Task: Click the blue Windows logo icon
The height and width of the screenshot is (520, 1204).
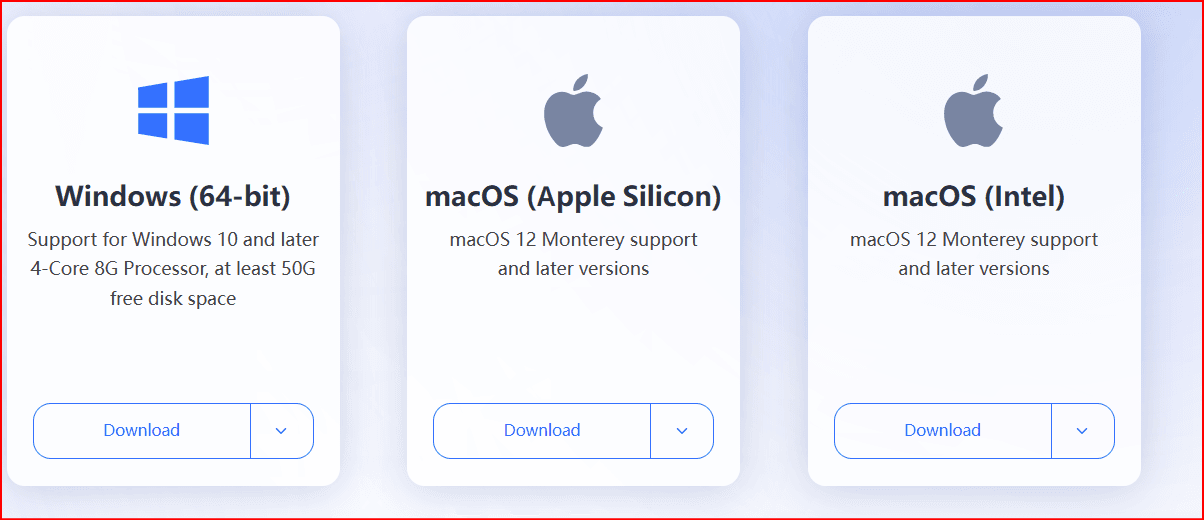Action: 173,110
